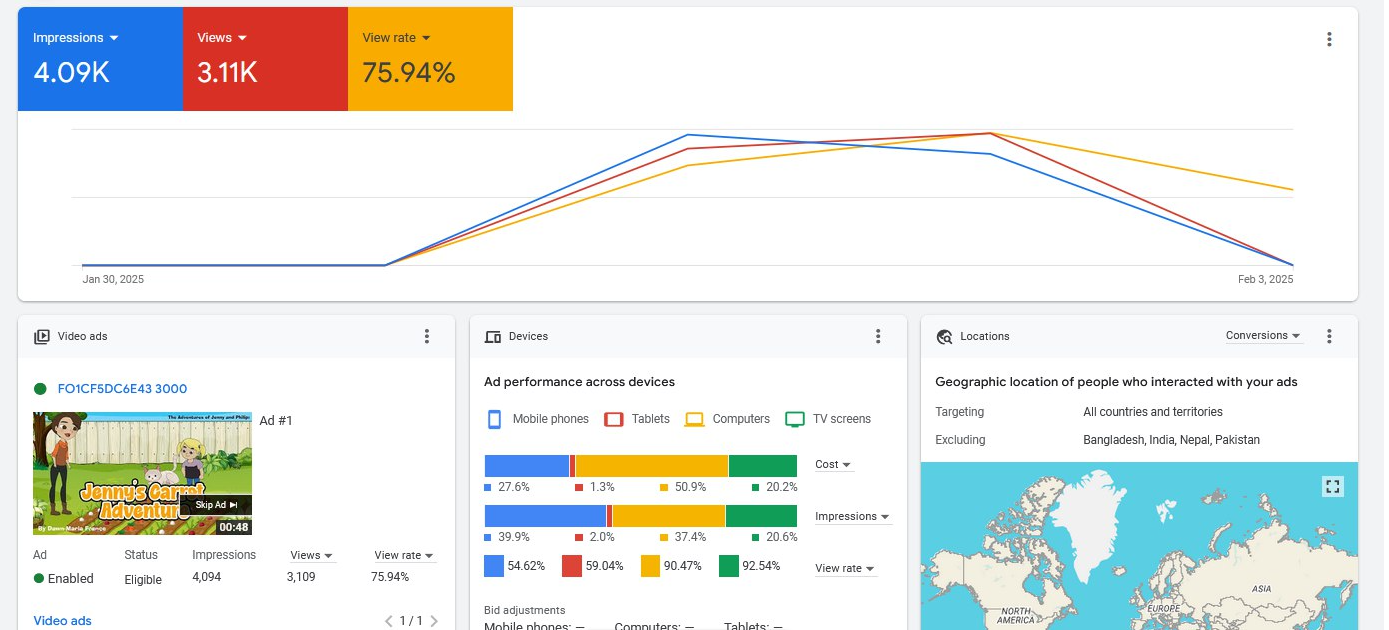
Task: Click the Locations card icon
Action: (x=944, y=337)
